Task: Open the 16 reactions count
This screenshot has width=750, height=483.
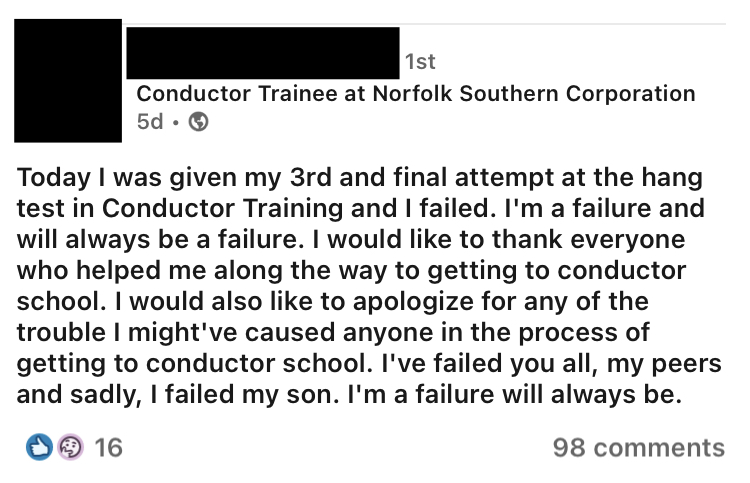Action: (109, 448)
